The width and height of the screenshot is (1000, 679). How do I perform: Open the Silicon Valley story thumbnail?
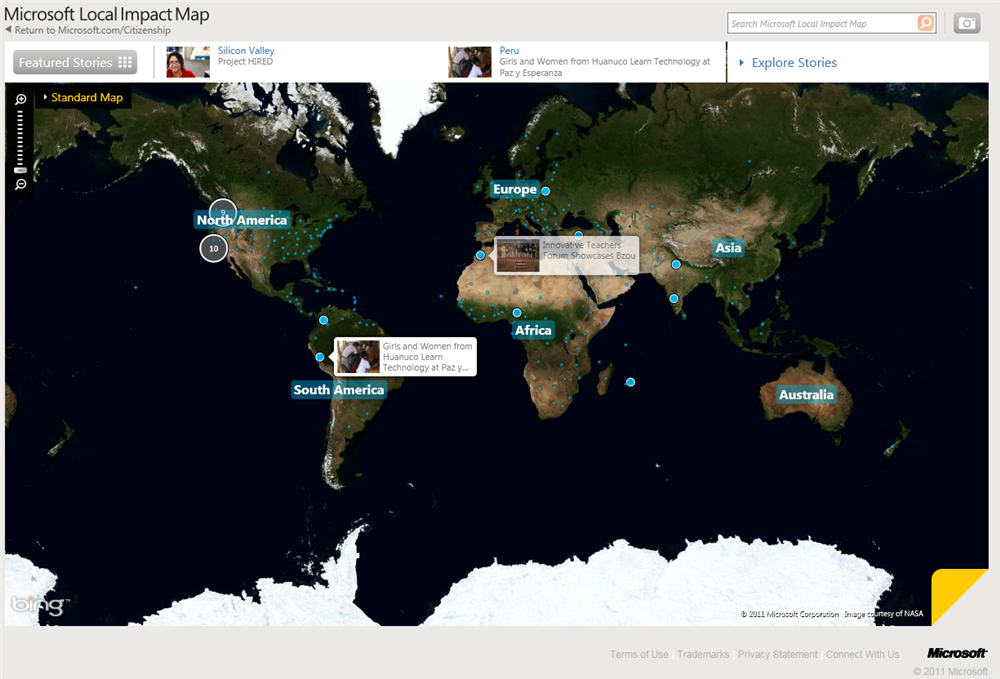point(188,62)
